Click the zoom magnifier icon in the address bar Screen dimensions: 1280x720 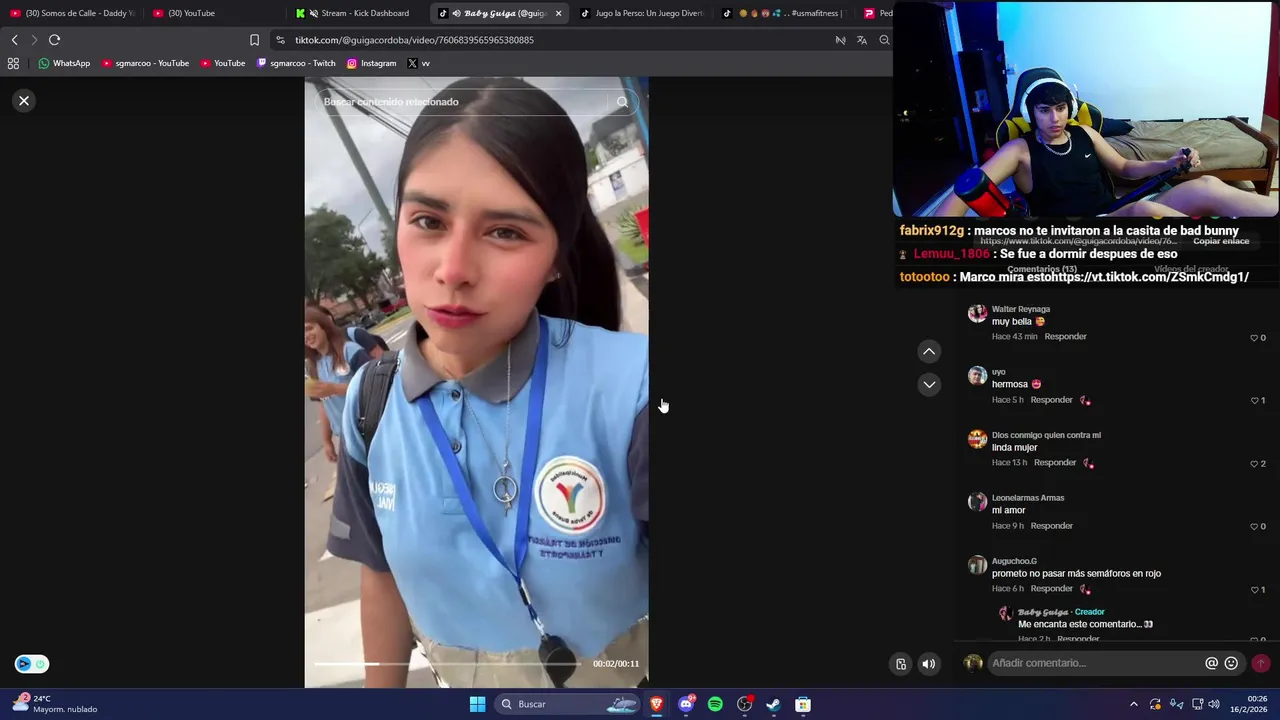(x=884, y=40)
